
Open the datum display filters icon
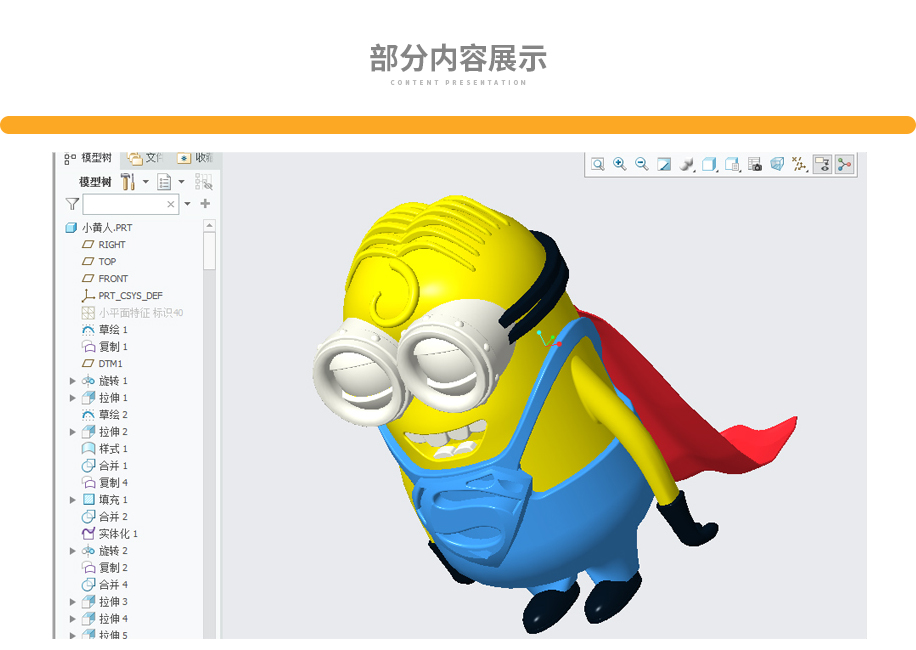799,165
